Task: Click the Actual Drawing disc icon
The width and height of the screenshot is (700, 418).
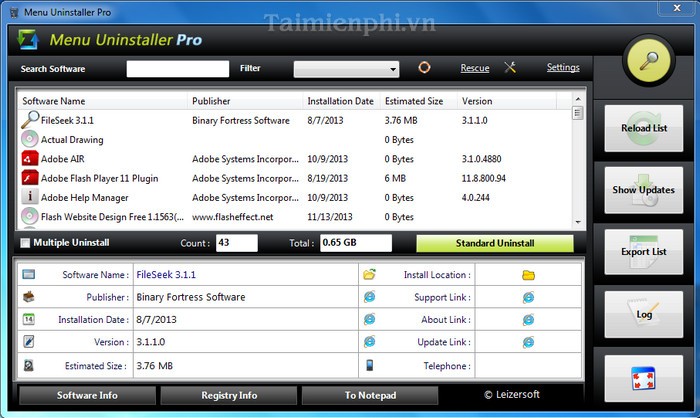Action: pyautogui.click(x=29, y=139)
